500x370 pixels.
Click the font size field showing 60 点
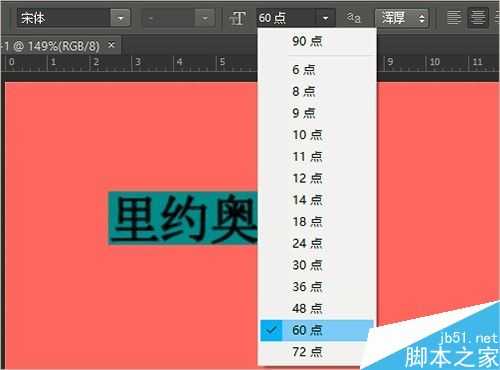tap(286, 18)
